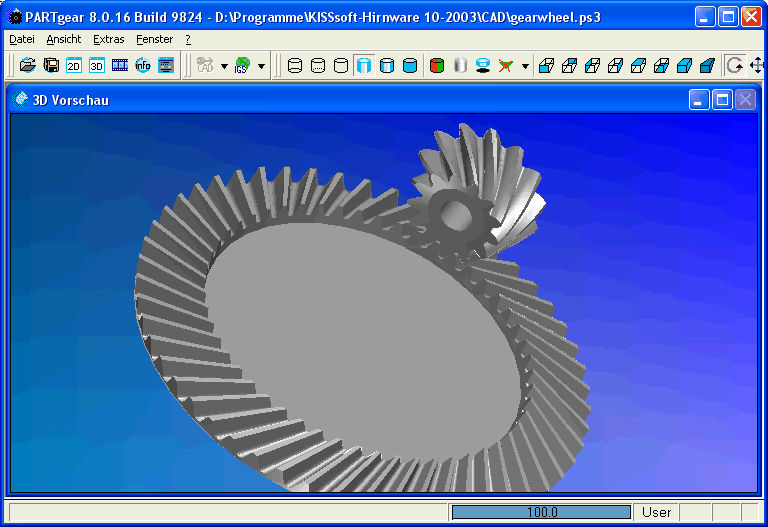Viewport: 768px width, 527px height.
Task: Click the rotate view icon
Action: click(735, 66)
